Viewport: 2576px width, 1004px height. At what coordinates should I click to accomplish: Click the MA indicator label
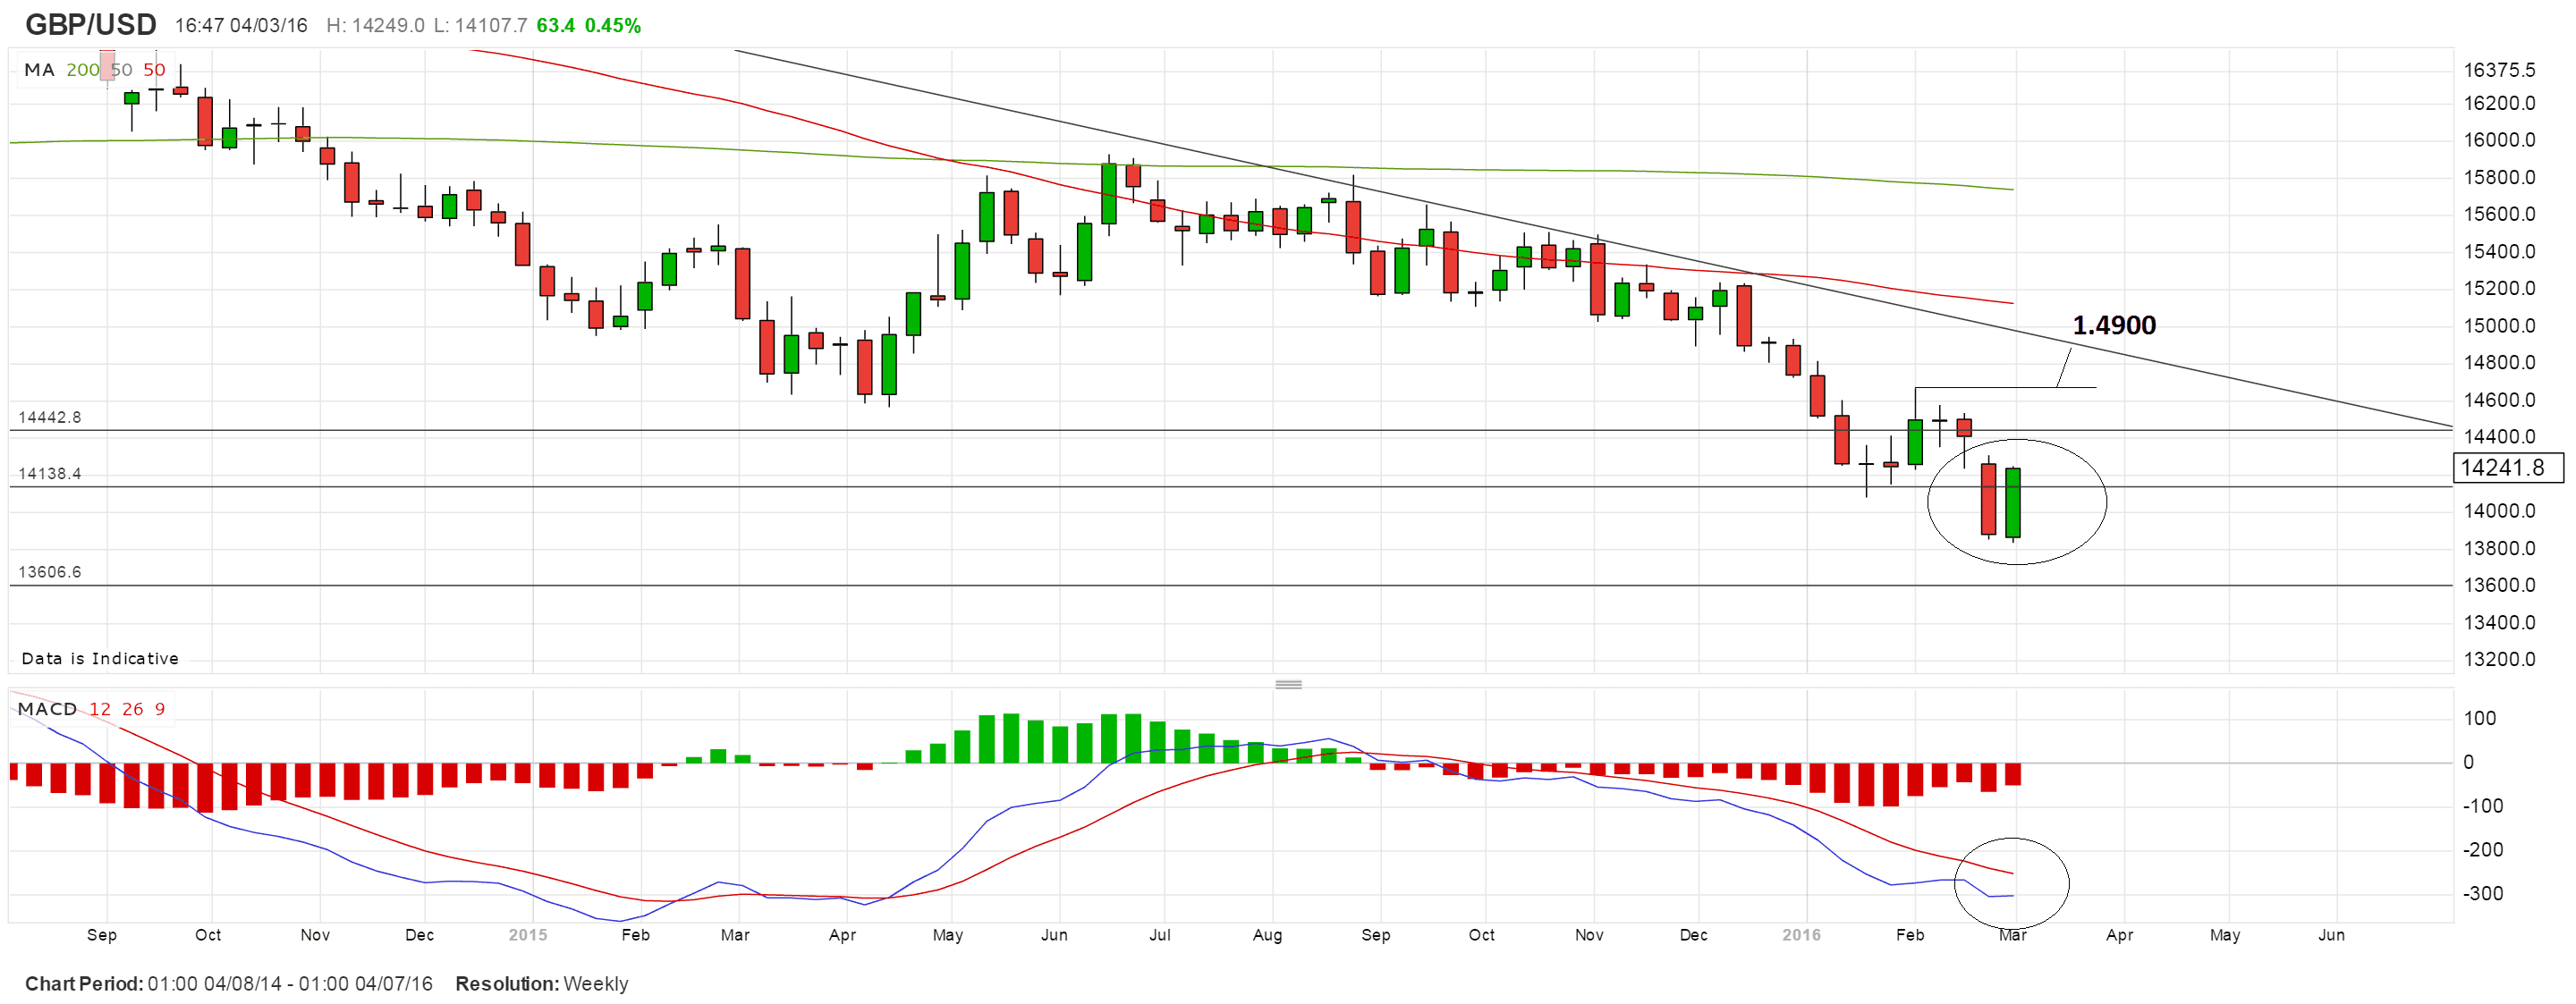click(39, 70)
